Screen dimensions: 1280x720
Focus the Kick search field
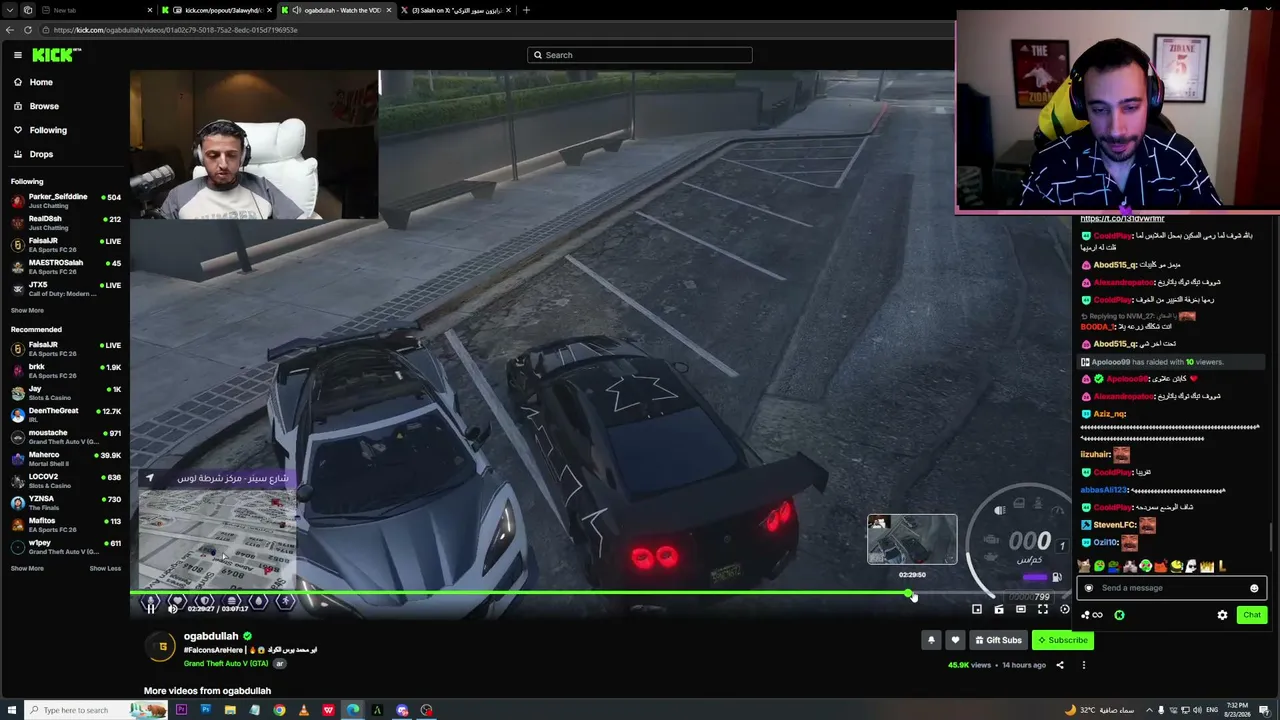click(640, 55)
